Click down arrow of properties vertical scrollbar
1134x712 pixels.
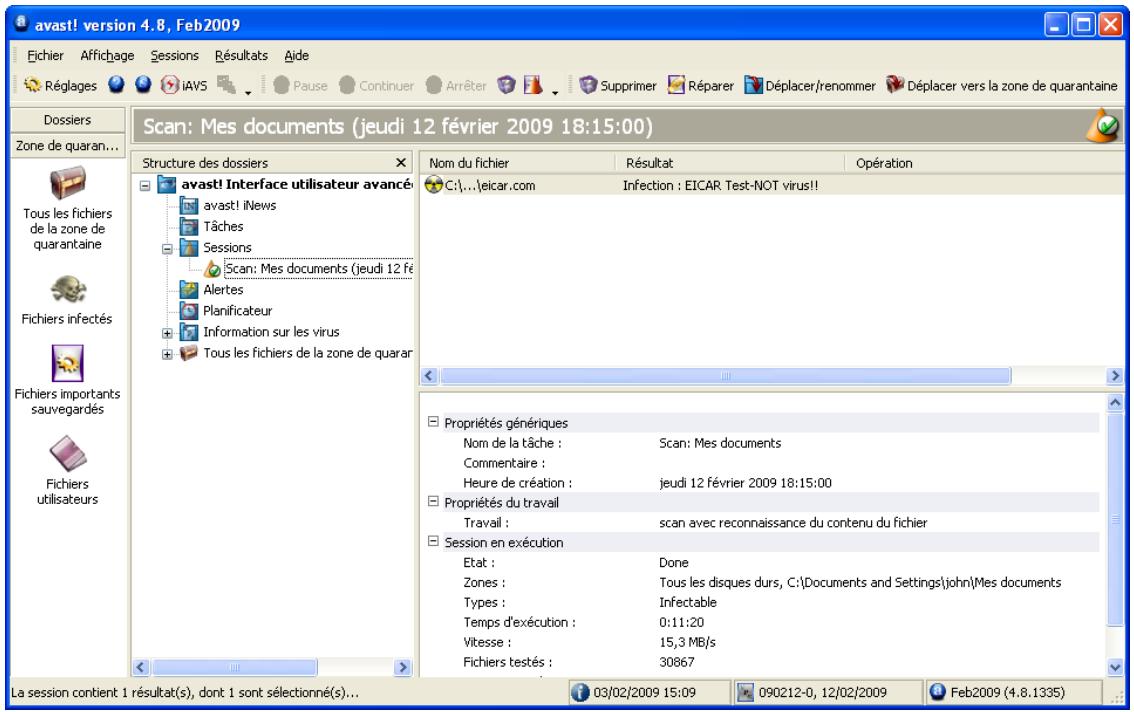[1115, 667]
